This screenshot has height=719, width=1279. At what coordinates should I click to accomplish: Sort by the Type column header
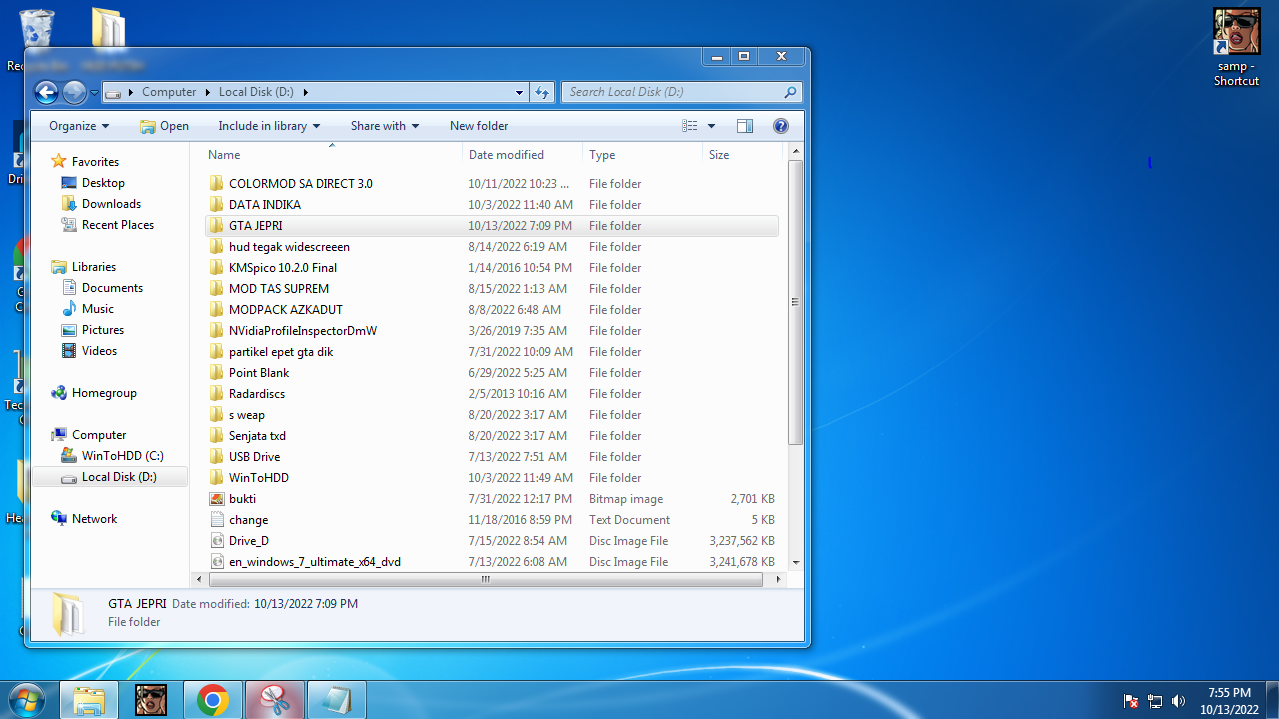pyautogui.click(x=642, y=155)
